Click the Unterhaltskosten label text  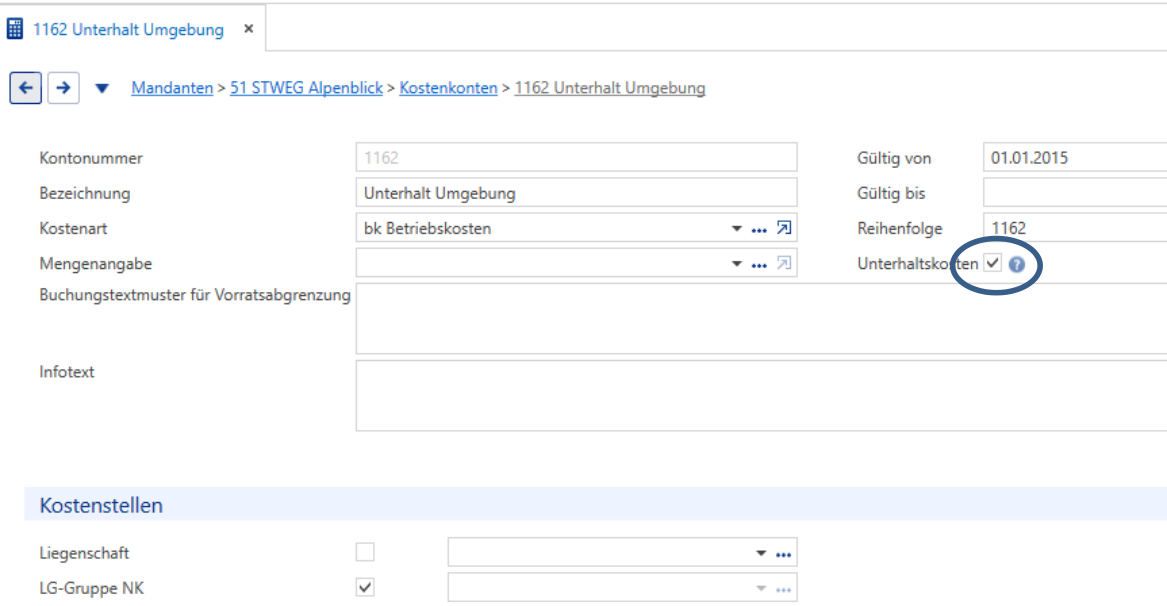(918, 264)
